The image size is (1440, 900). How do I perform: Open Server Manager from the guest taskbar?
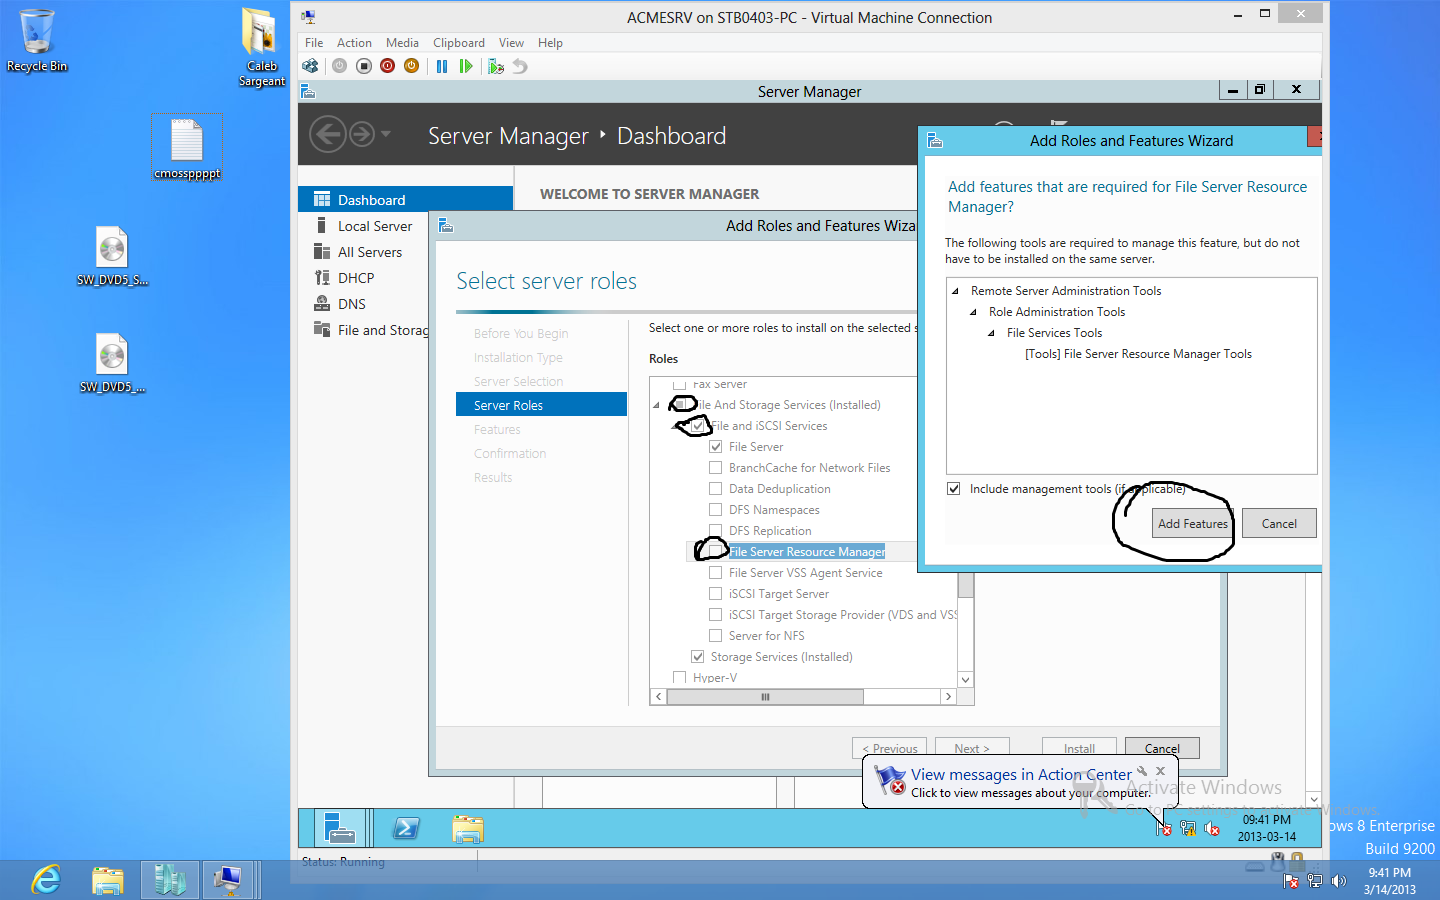[x=340, y=829]
